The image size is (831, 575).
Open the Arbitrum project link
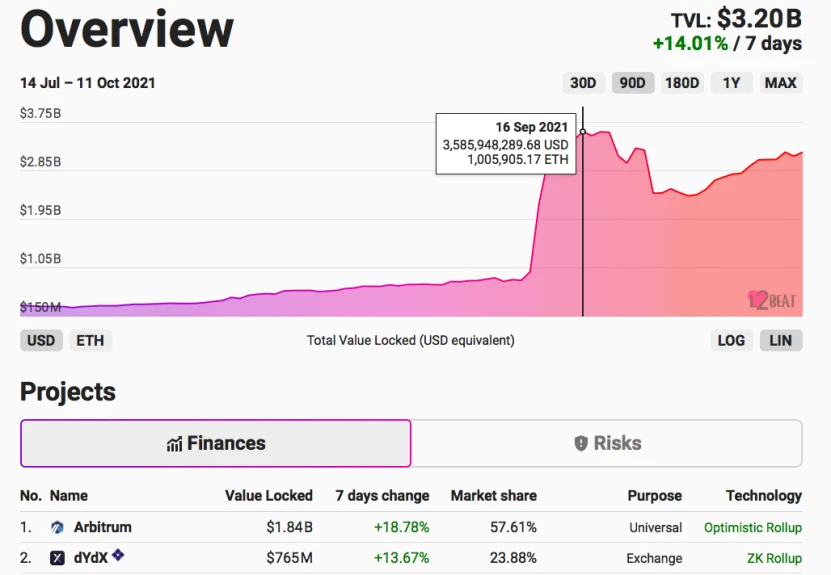[103, 527]
